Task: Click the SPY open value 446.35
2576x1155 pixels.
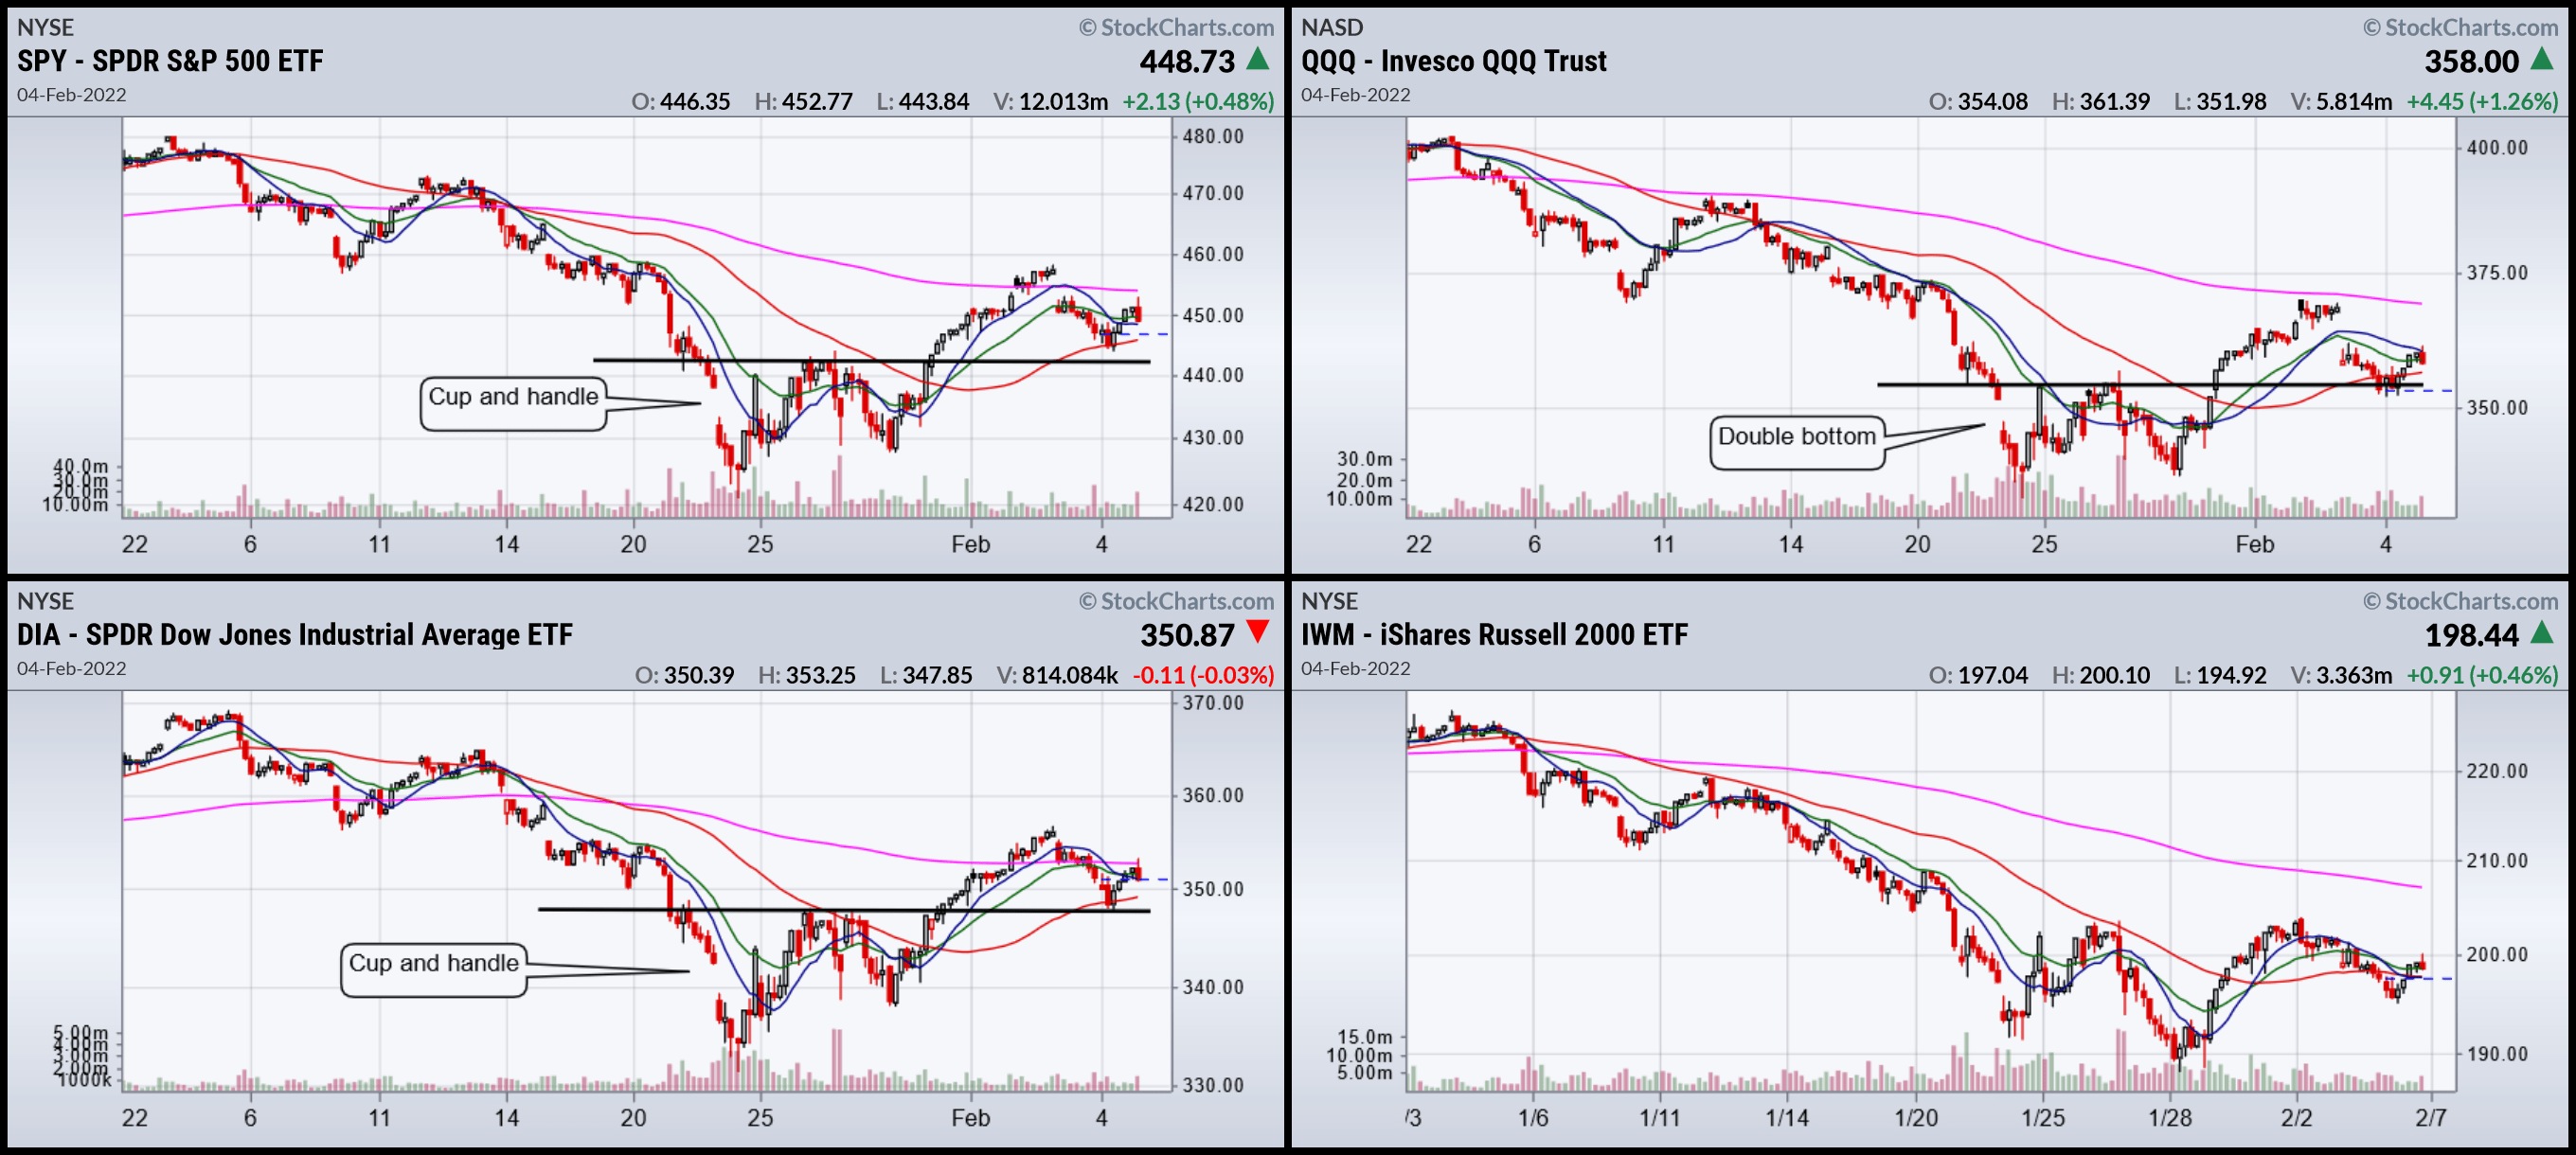Action: coord(695,102)
